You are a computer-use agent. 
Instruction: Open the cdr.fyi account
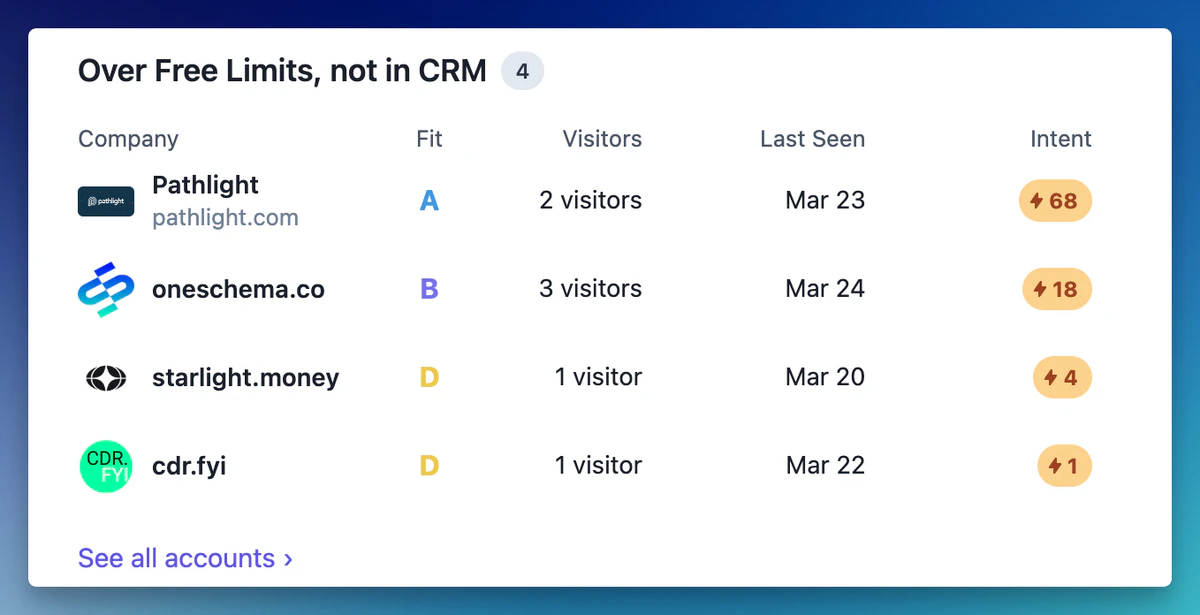point(189,466)
